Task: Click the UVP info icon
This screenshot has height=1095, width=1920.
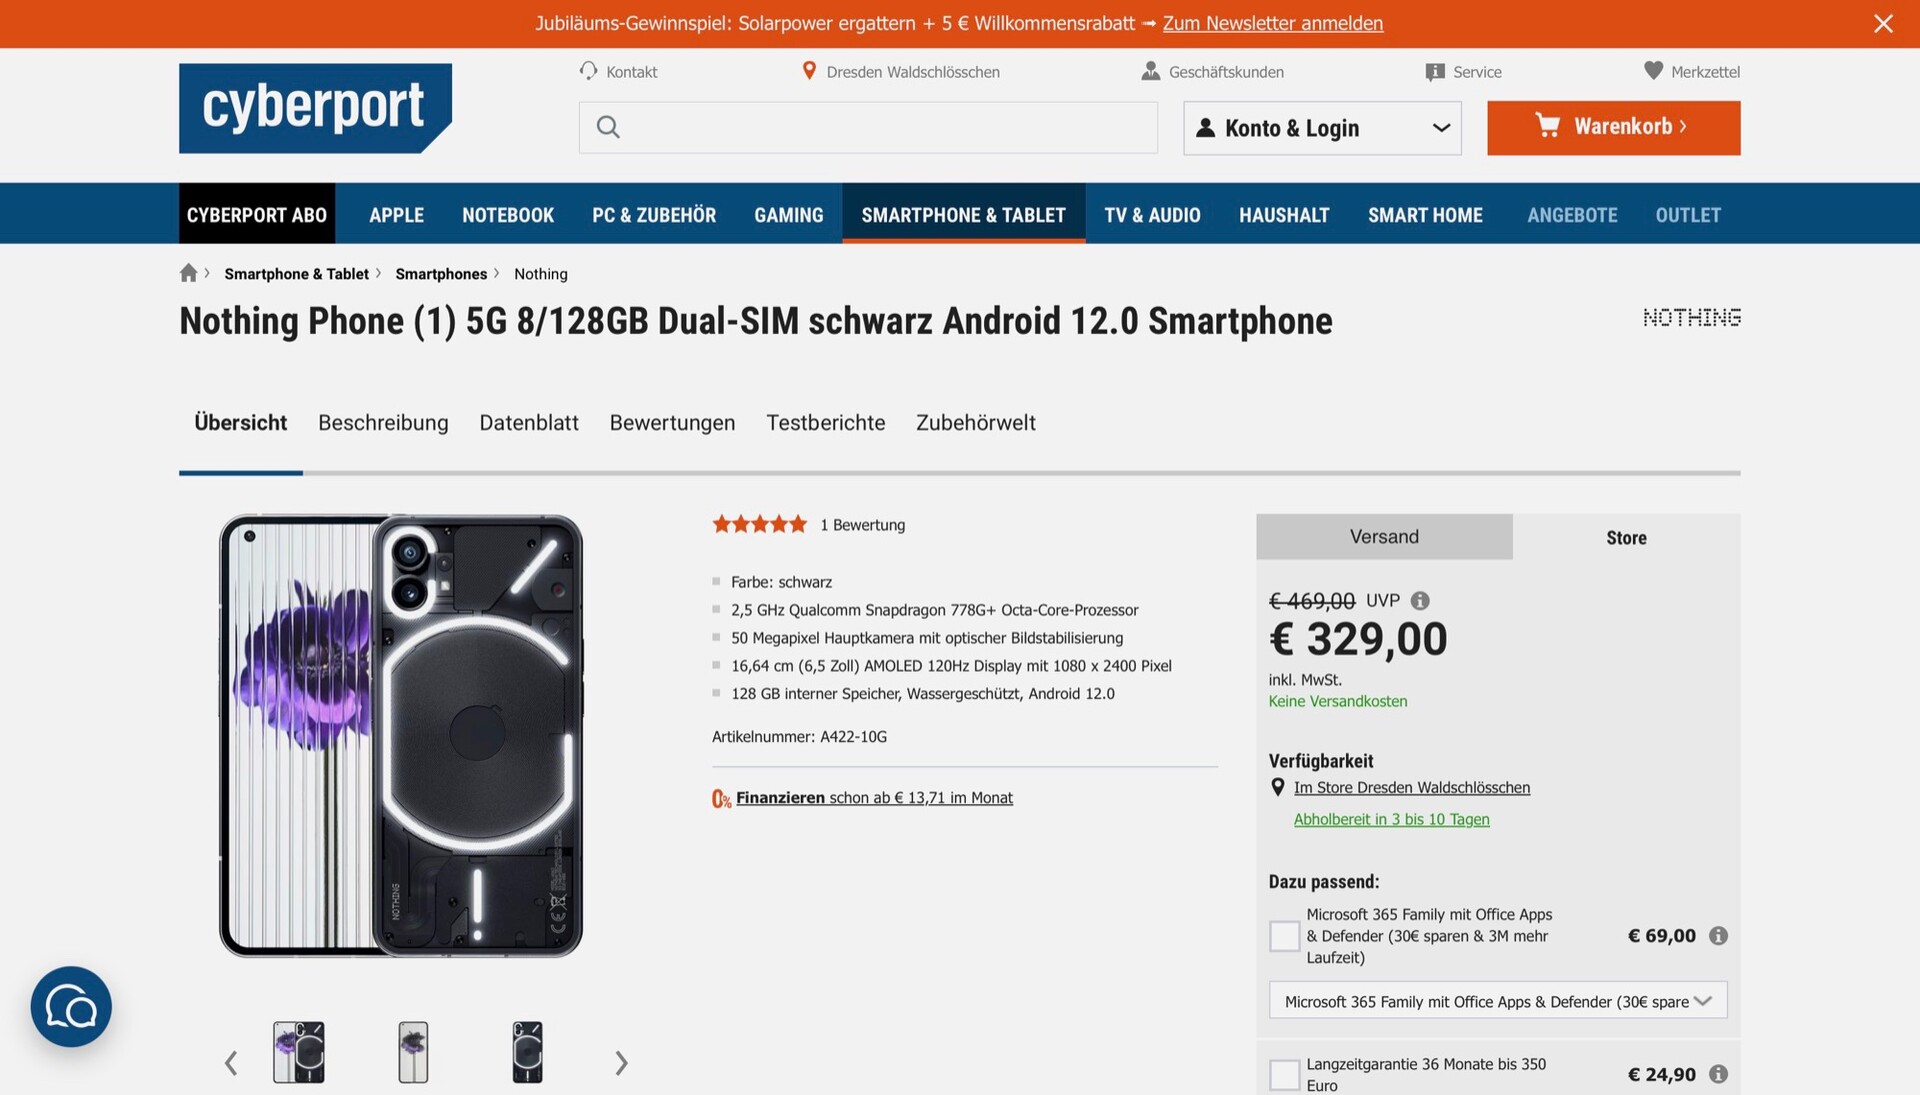Action: (x=1420, y=601)
